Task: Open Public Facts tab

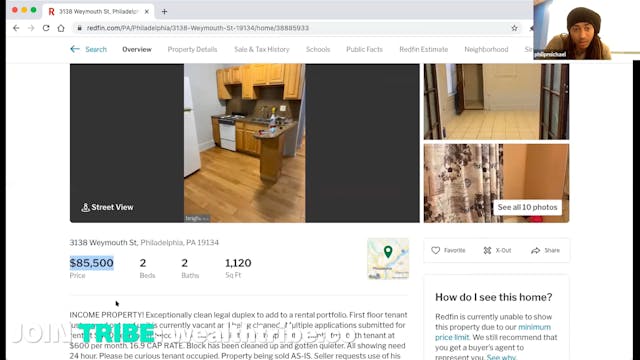Action: [x=364, y=49]
